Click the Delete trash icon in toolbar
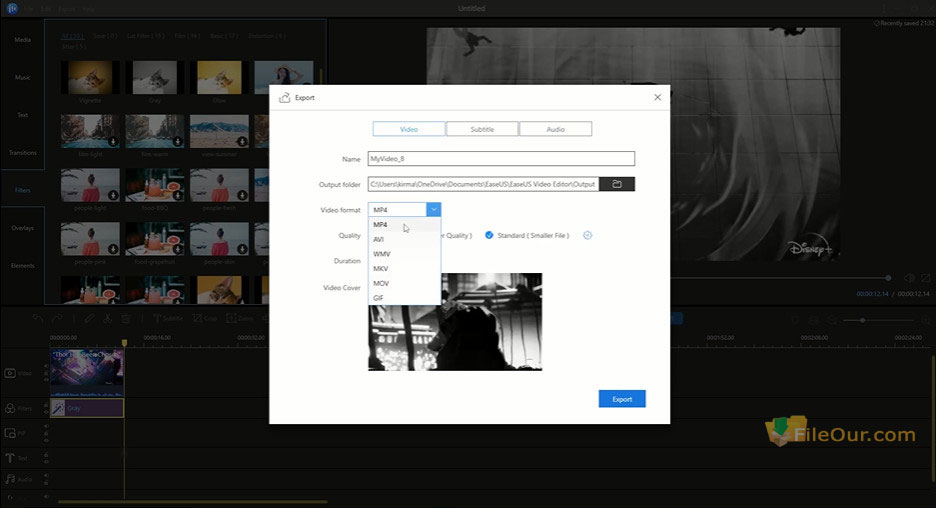 [126, 319]
